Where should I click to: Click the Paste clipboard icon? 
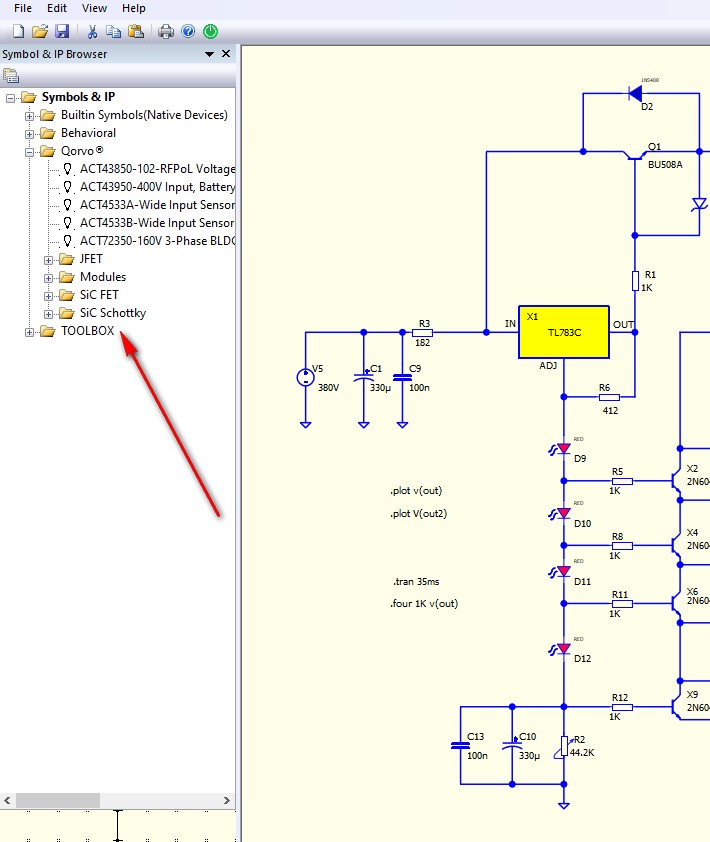click(x=136, y=32)
